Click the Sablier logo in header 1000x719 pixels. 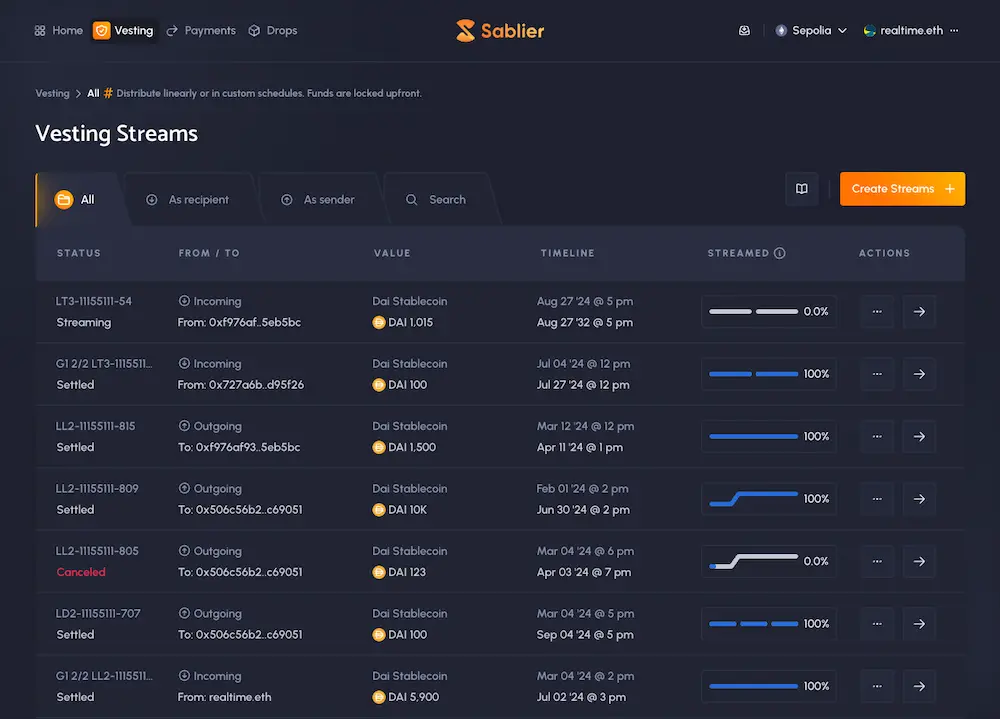500,31
